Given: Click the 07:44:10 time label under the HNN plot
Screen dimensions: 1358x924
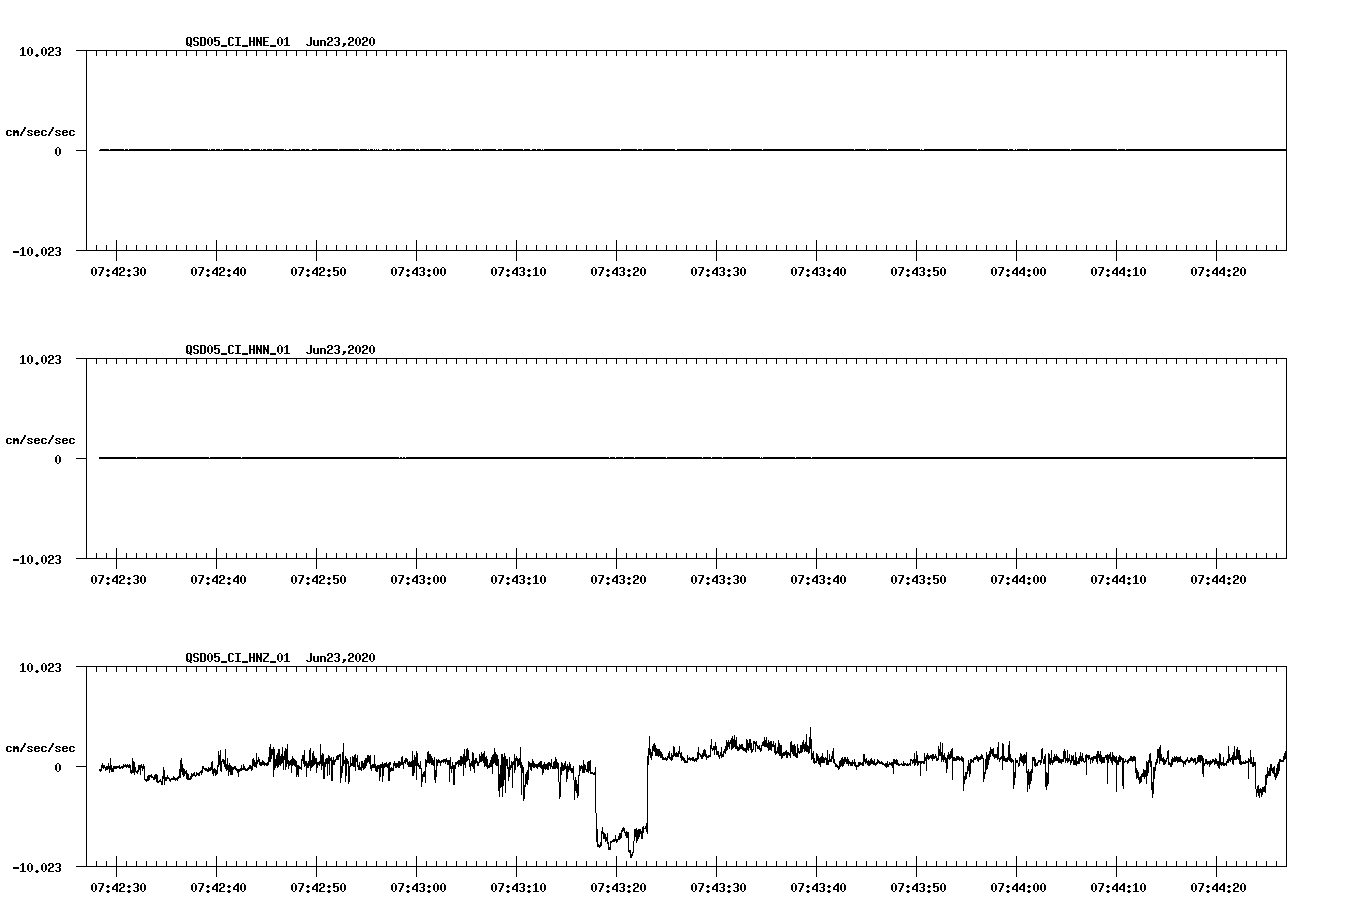Looking at the screenshot, I should point(1118,579).
